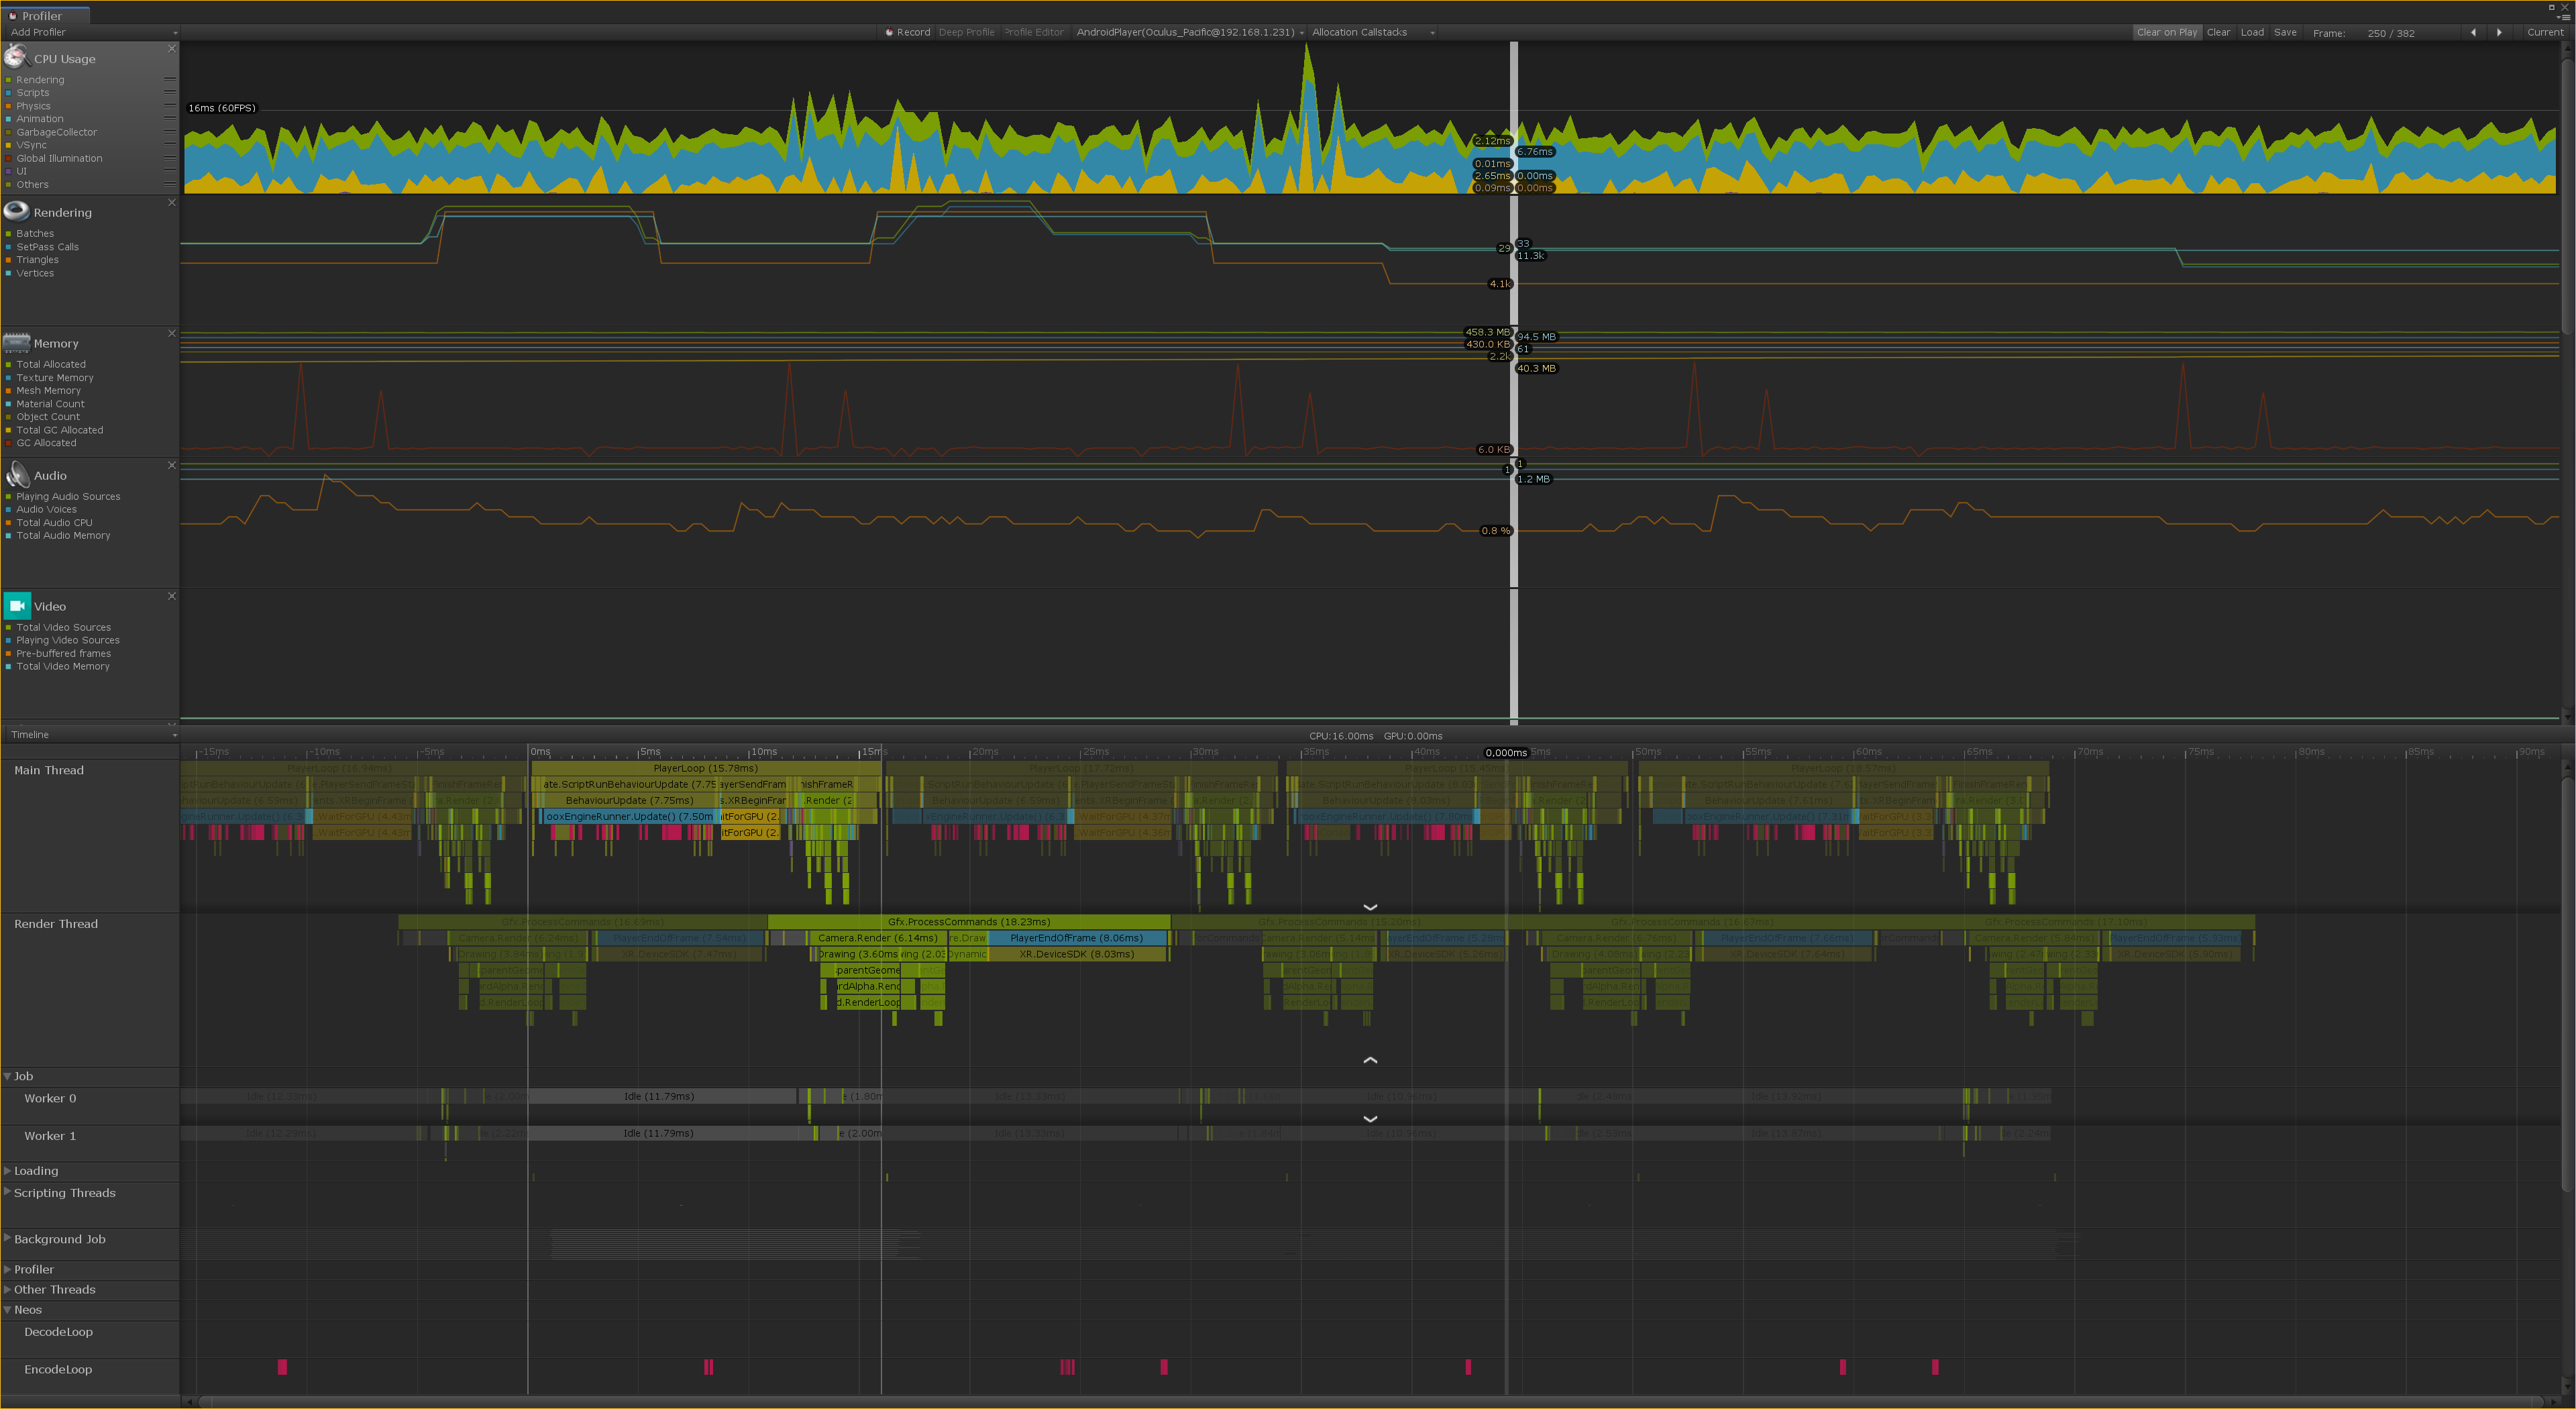Close the CPU Usage profiler module

171,48
